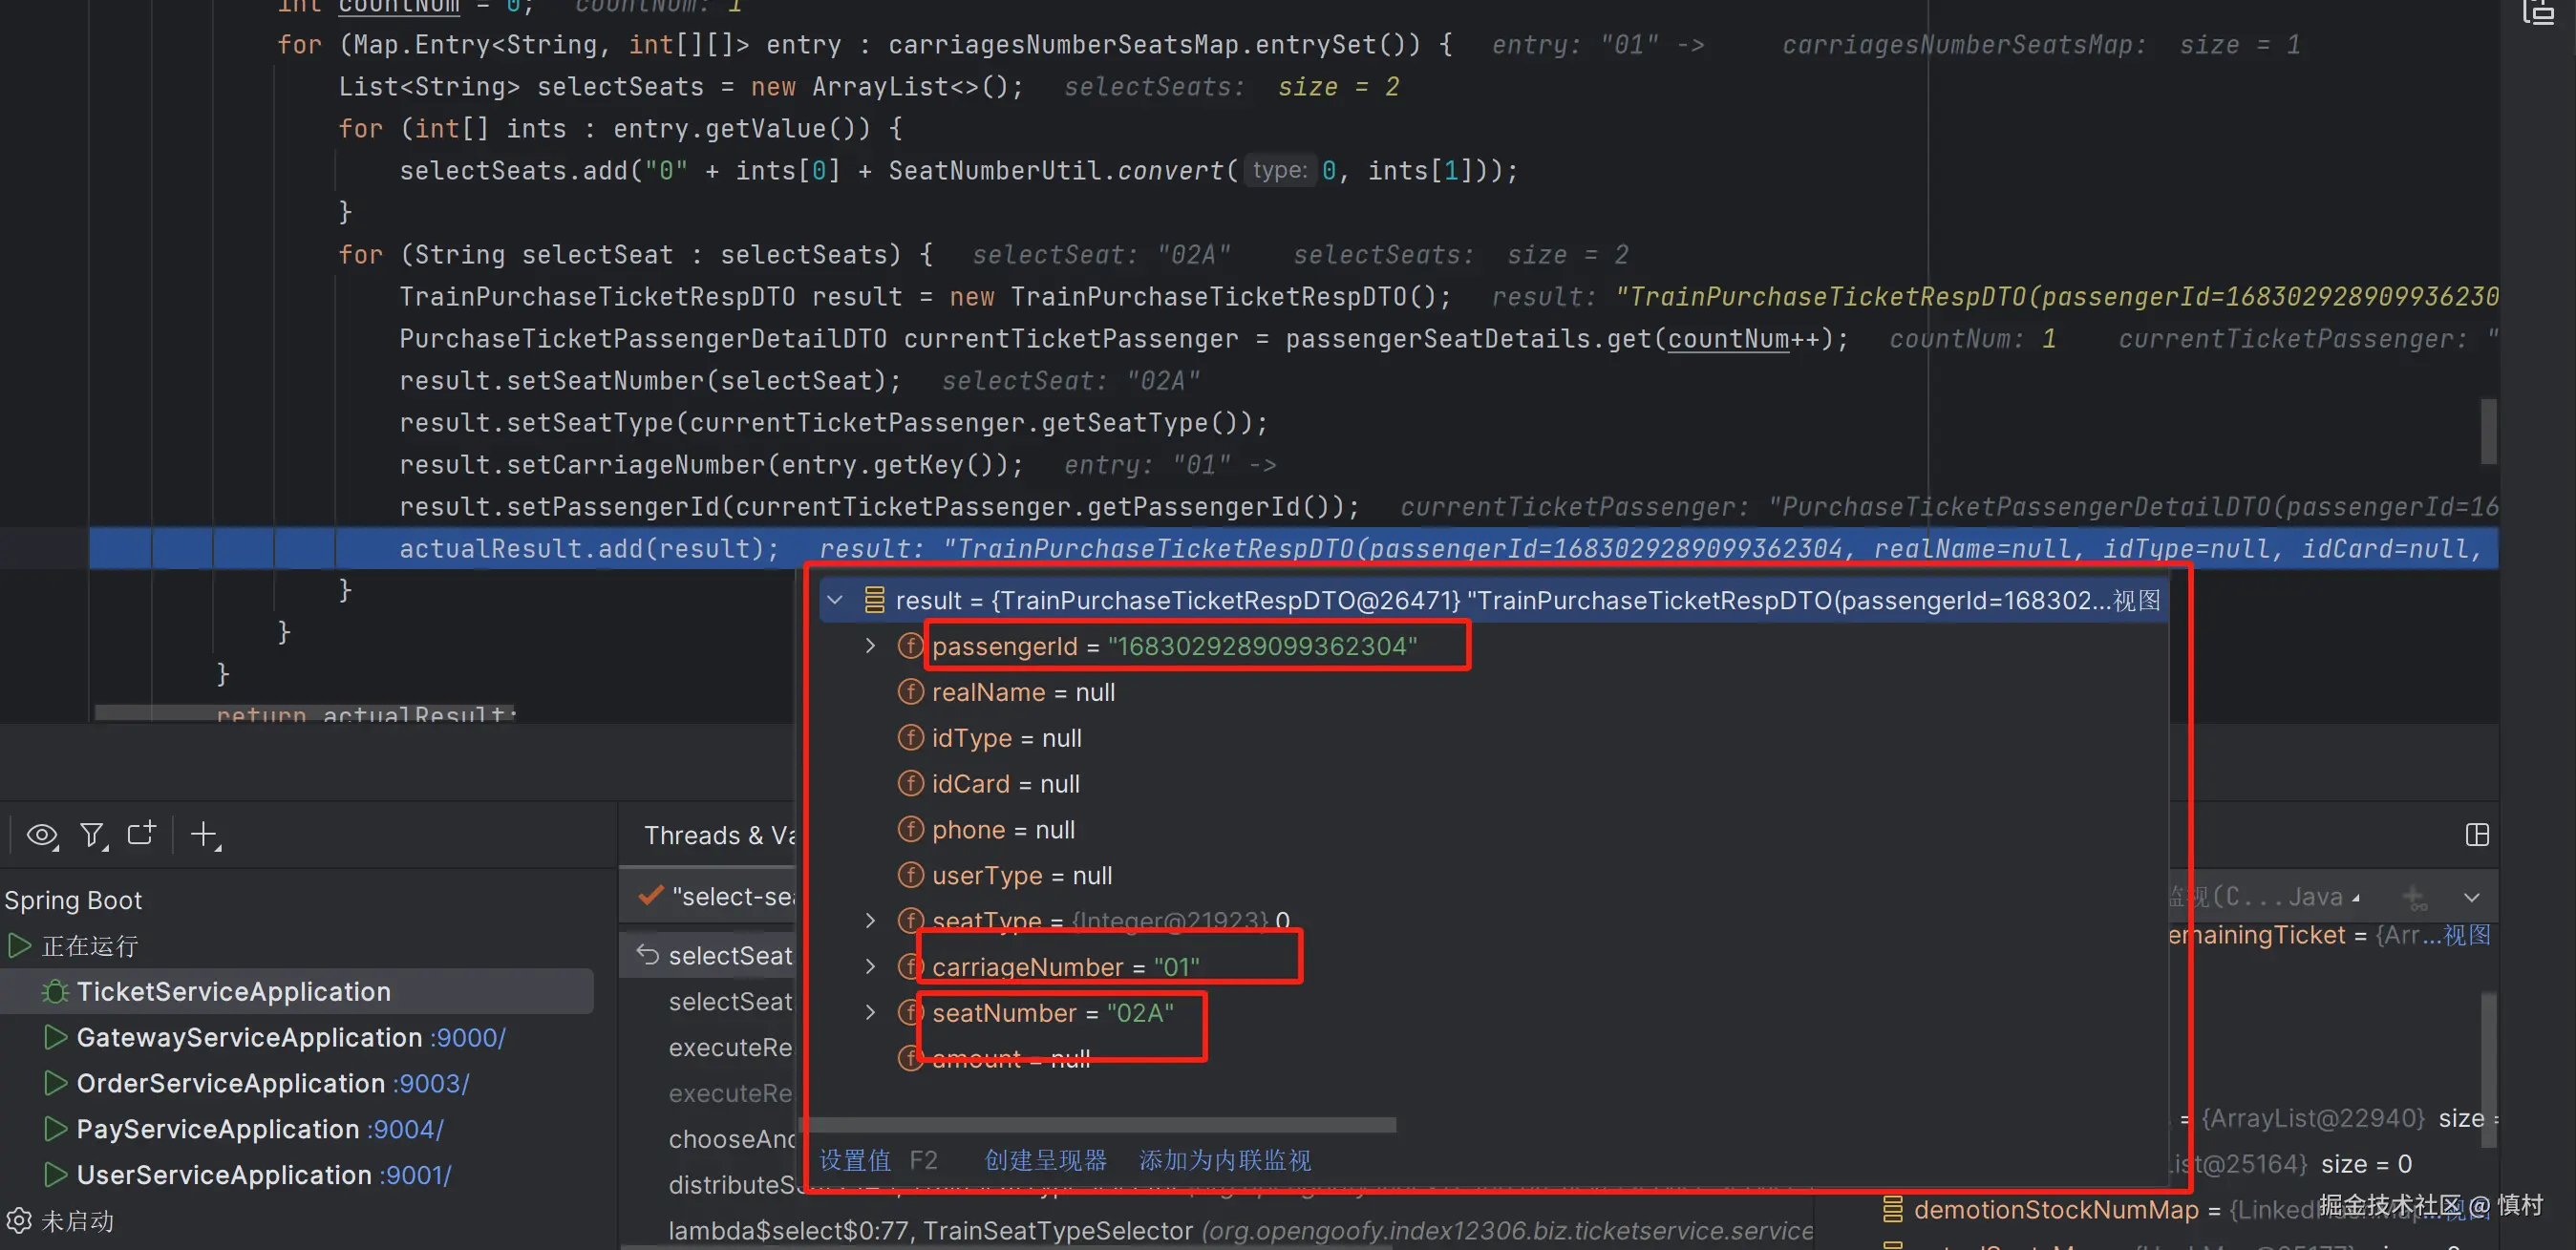Expand the carriageNumber field node
The width and height of the screenshot is (2576, 1250).
click(x=870, y=966)
